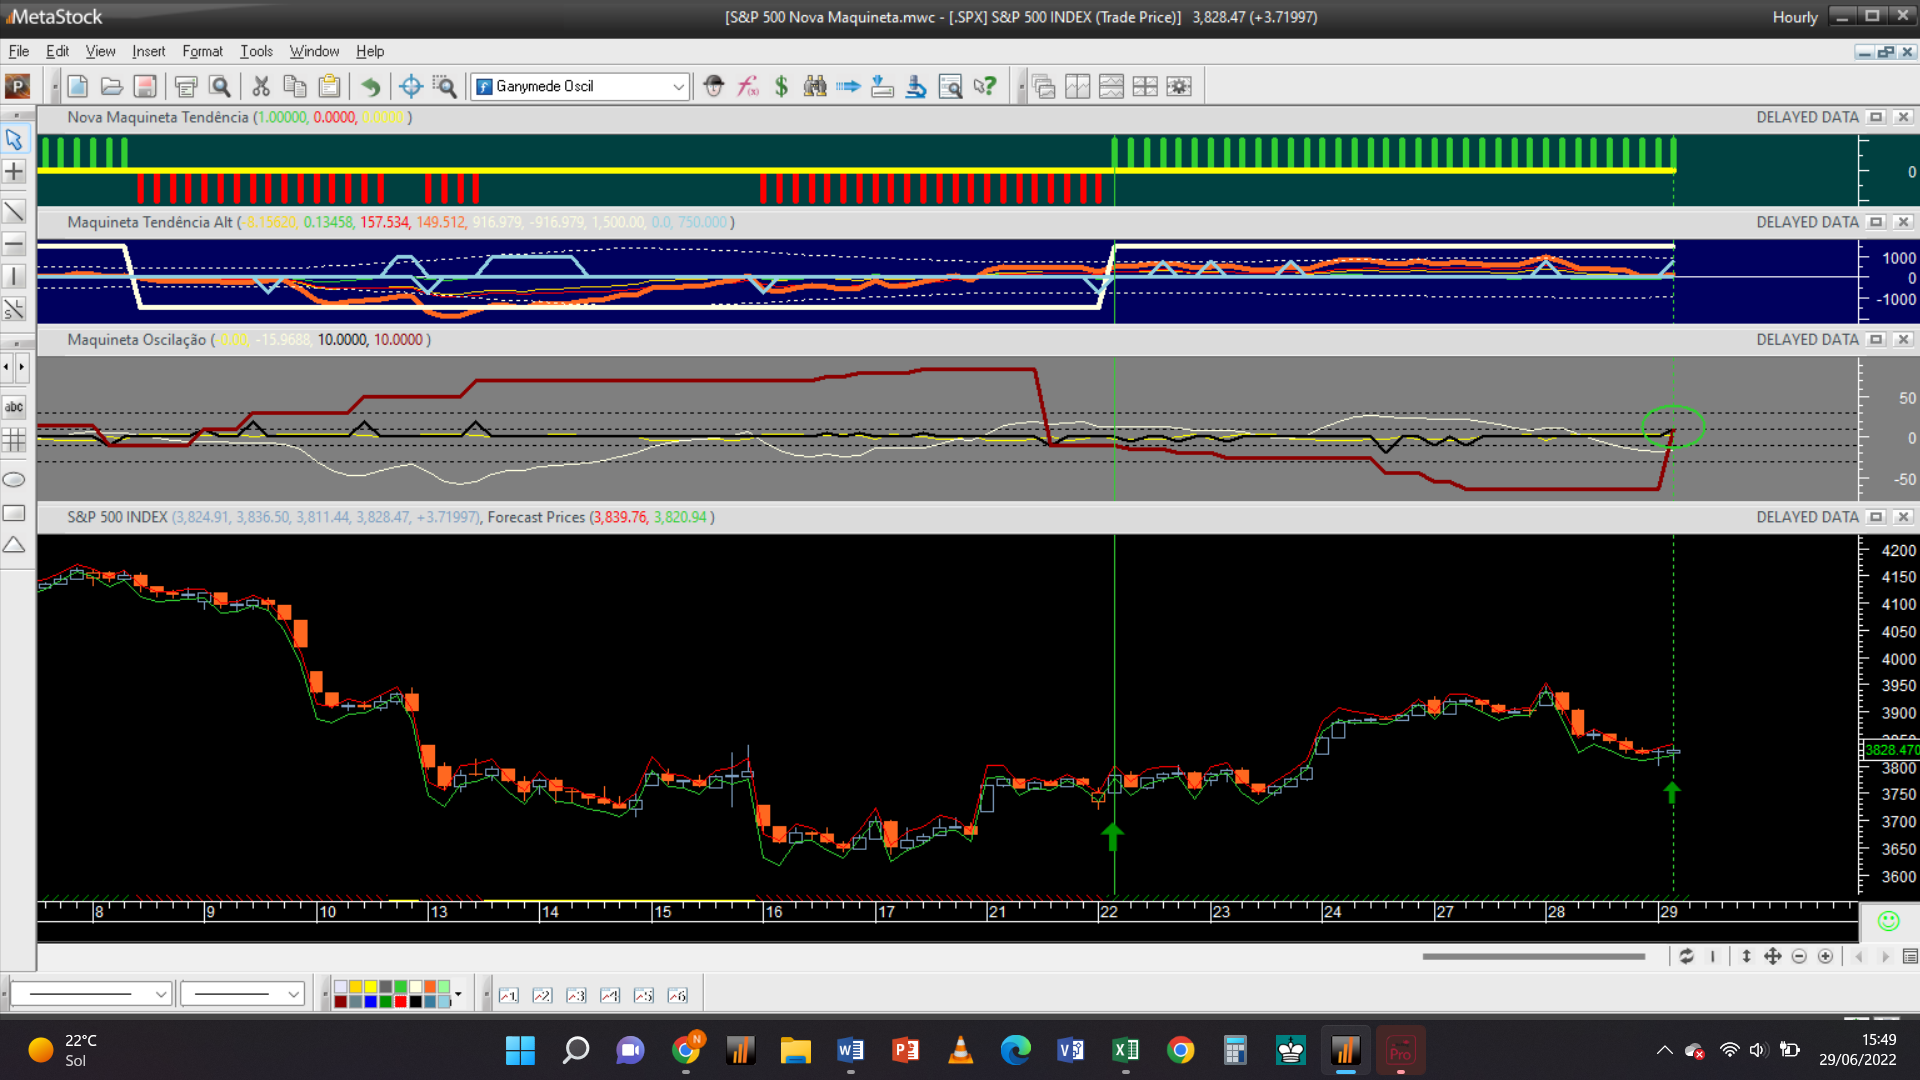Image resolution: width=1920 pixels, height=1080 pixels.
Task: Close the Maquineta Tendência Alt inner pane
Action: click(1903, 222)
